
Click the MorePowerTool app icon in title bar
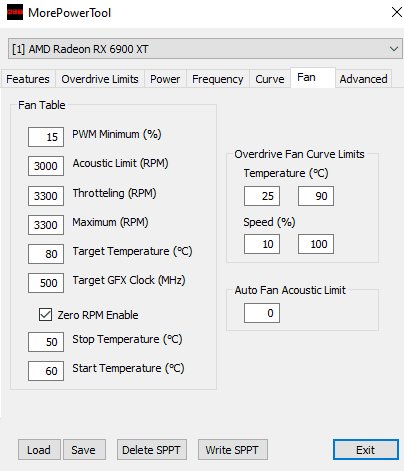click(15, 12)
